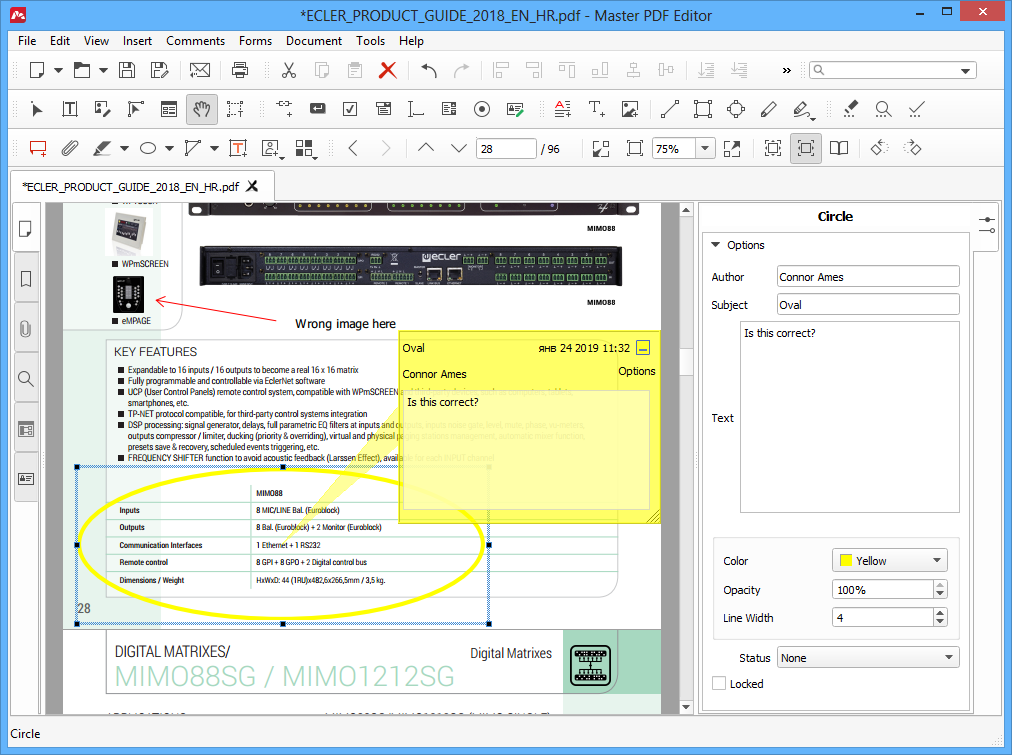Minimize the Oval comment popup
1012x755 pixels.
point(643,348)
